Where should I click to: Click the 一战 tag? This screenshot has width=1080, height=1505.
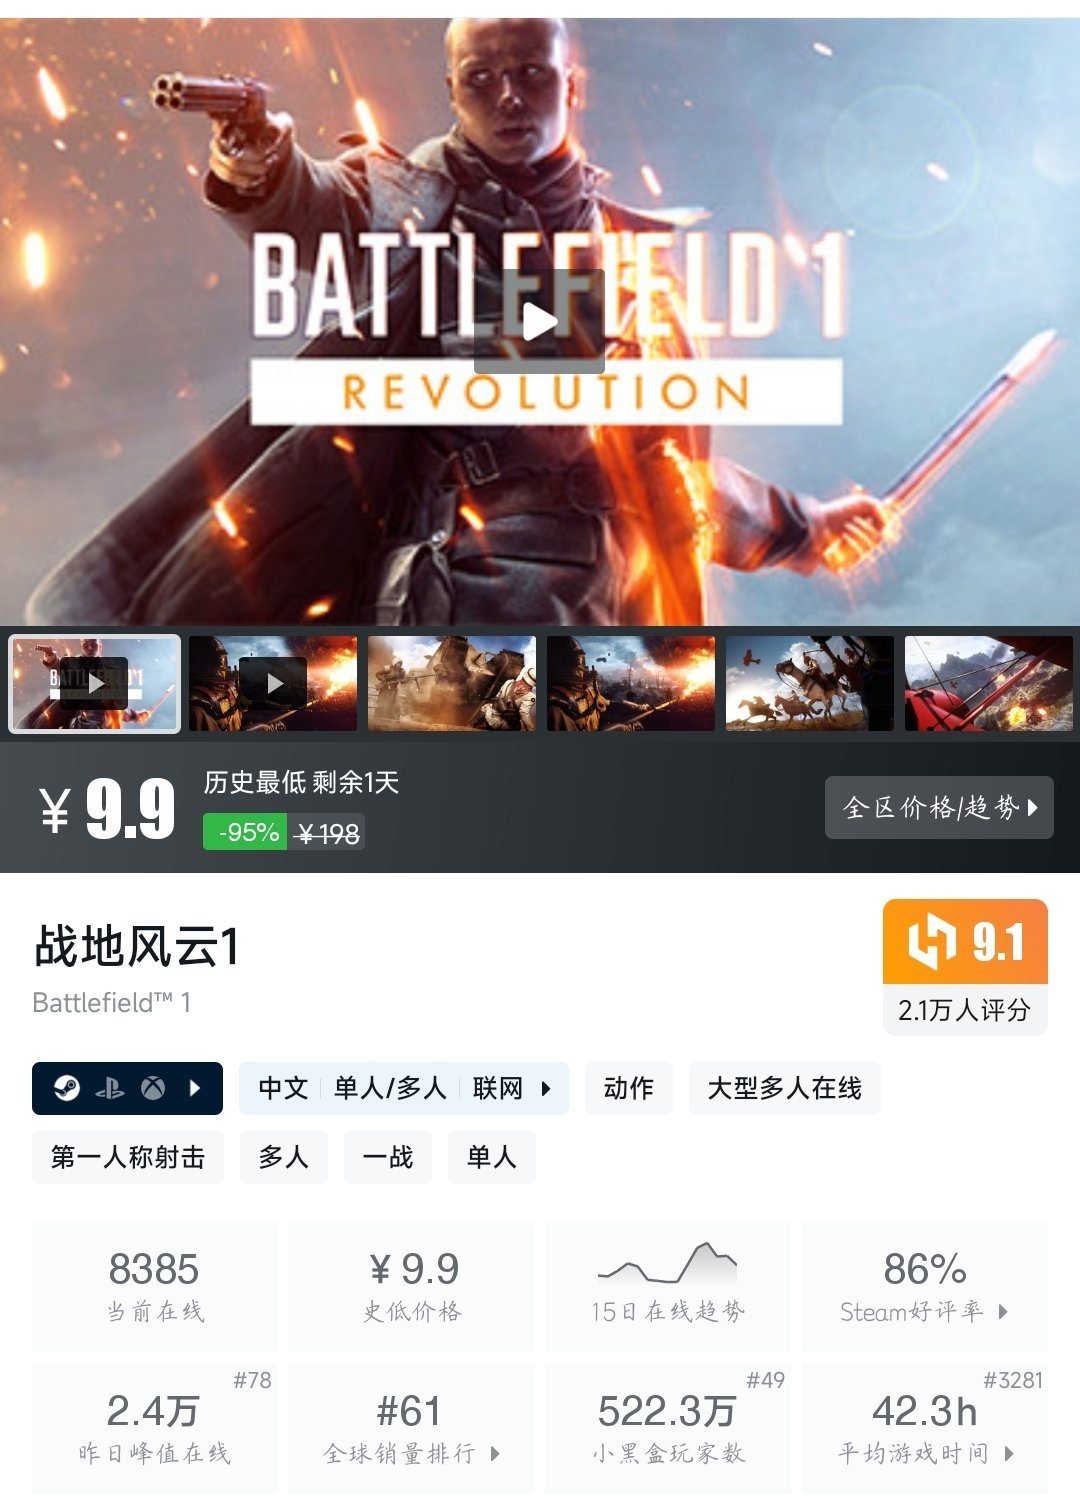[388, 1158]
